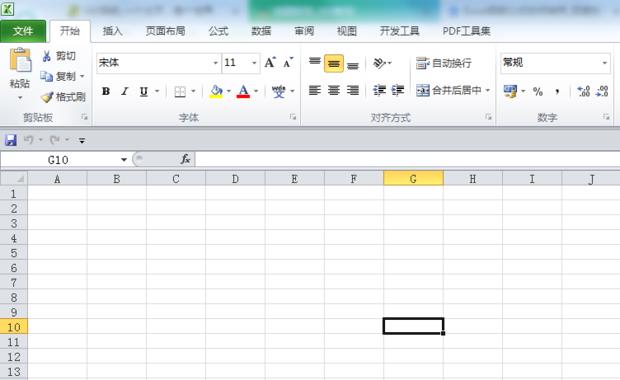Decrease cell indent

(380, 91)
